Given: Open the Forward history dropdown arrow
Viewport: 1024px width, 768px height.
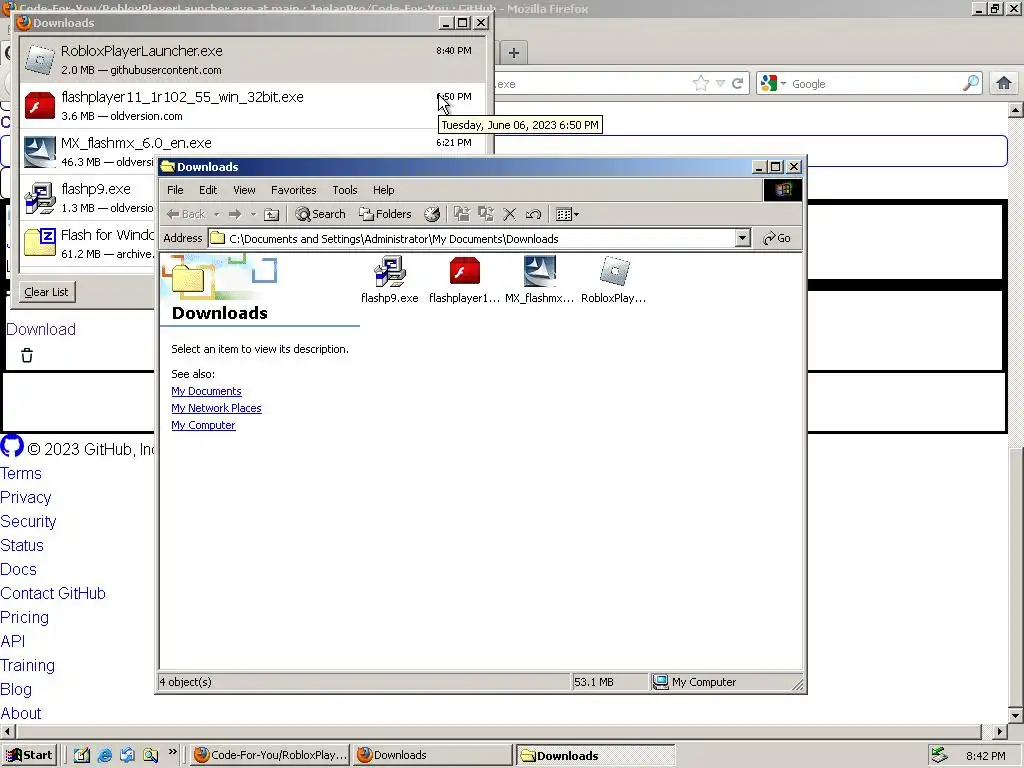Looking at the screenshot, I should pos(253,214).
